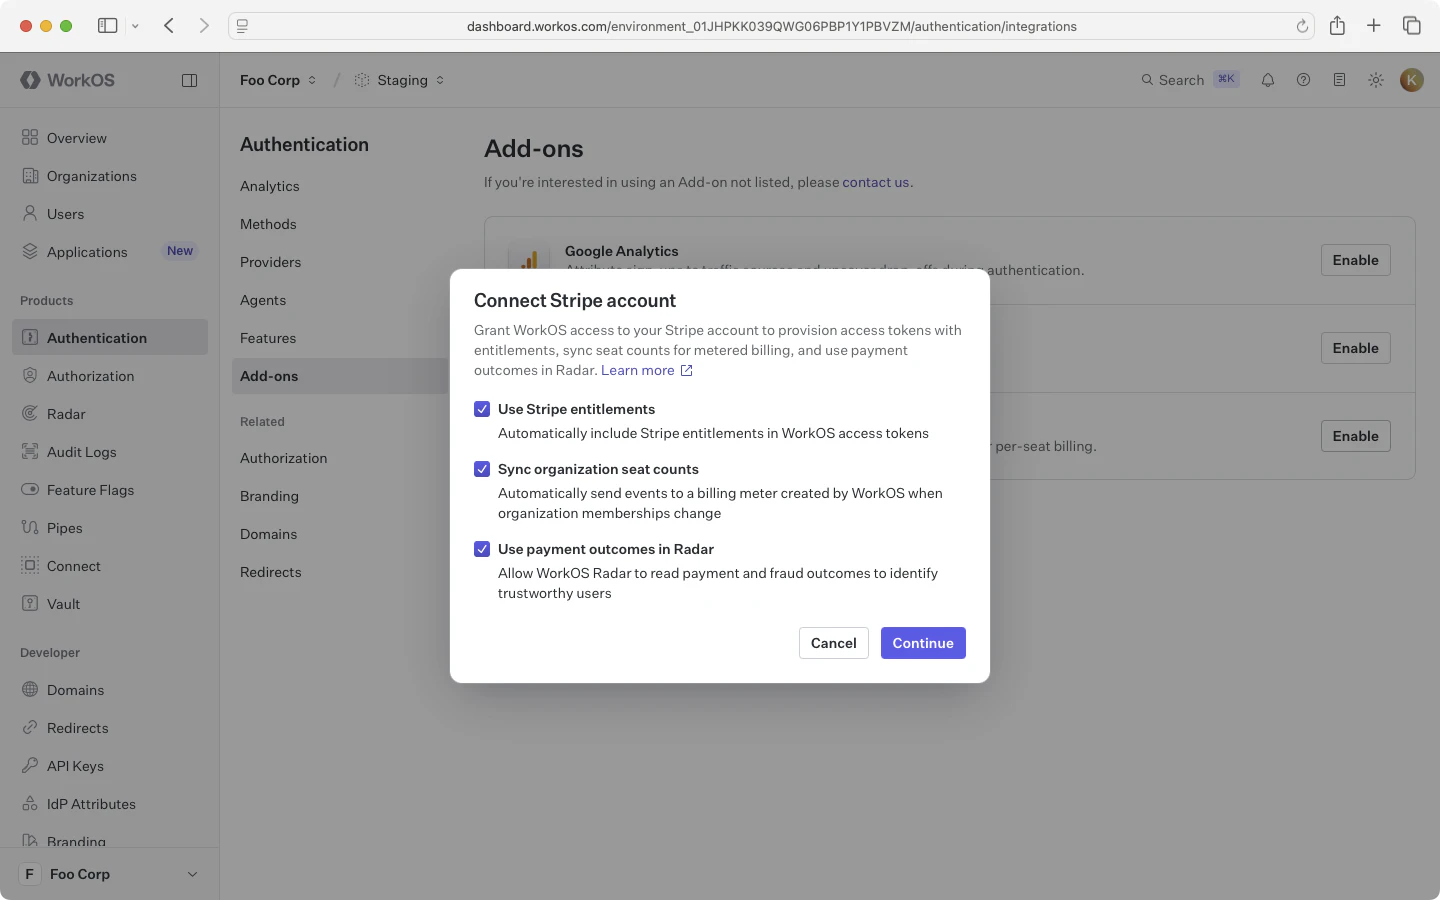Screen dimensions: 1440x900
Task: Click the Safari share icon
Action: tap(1337, 26)
